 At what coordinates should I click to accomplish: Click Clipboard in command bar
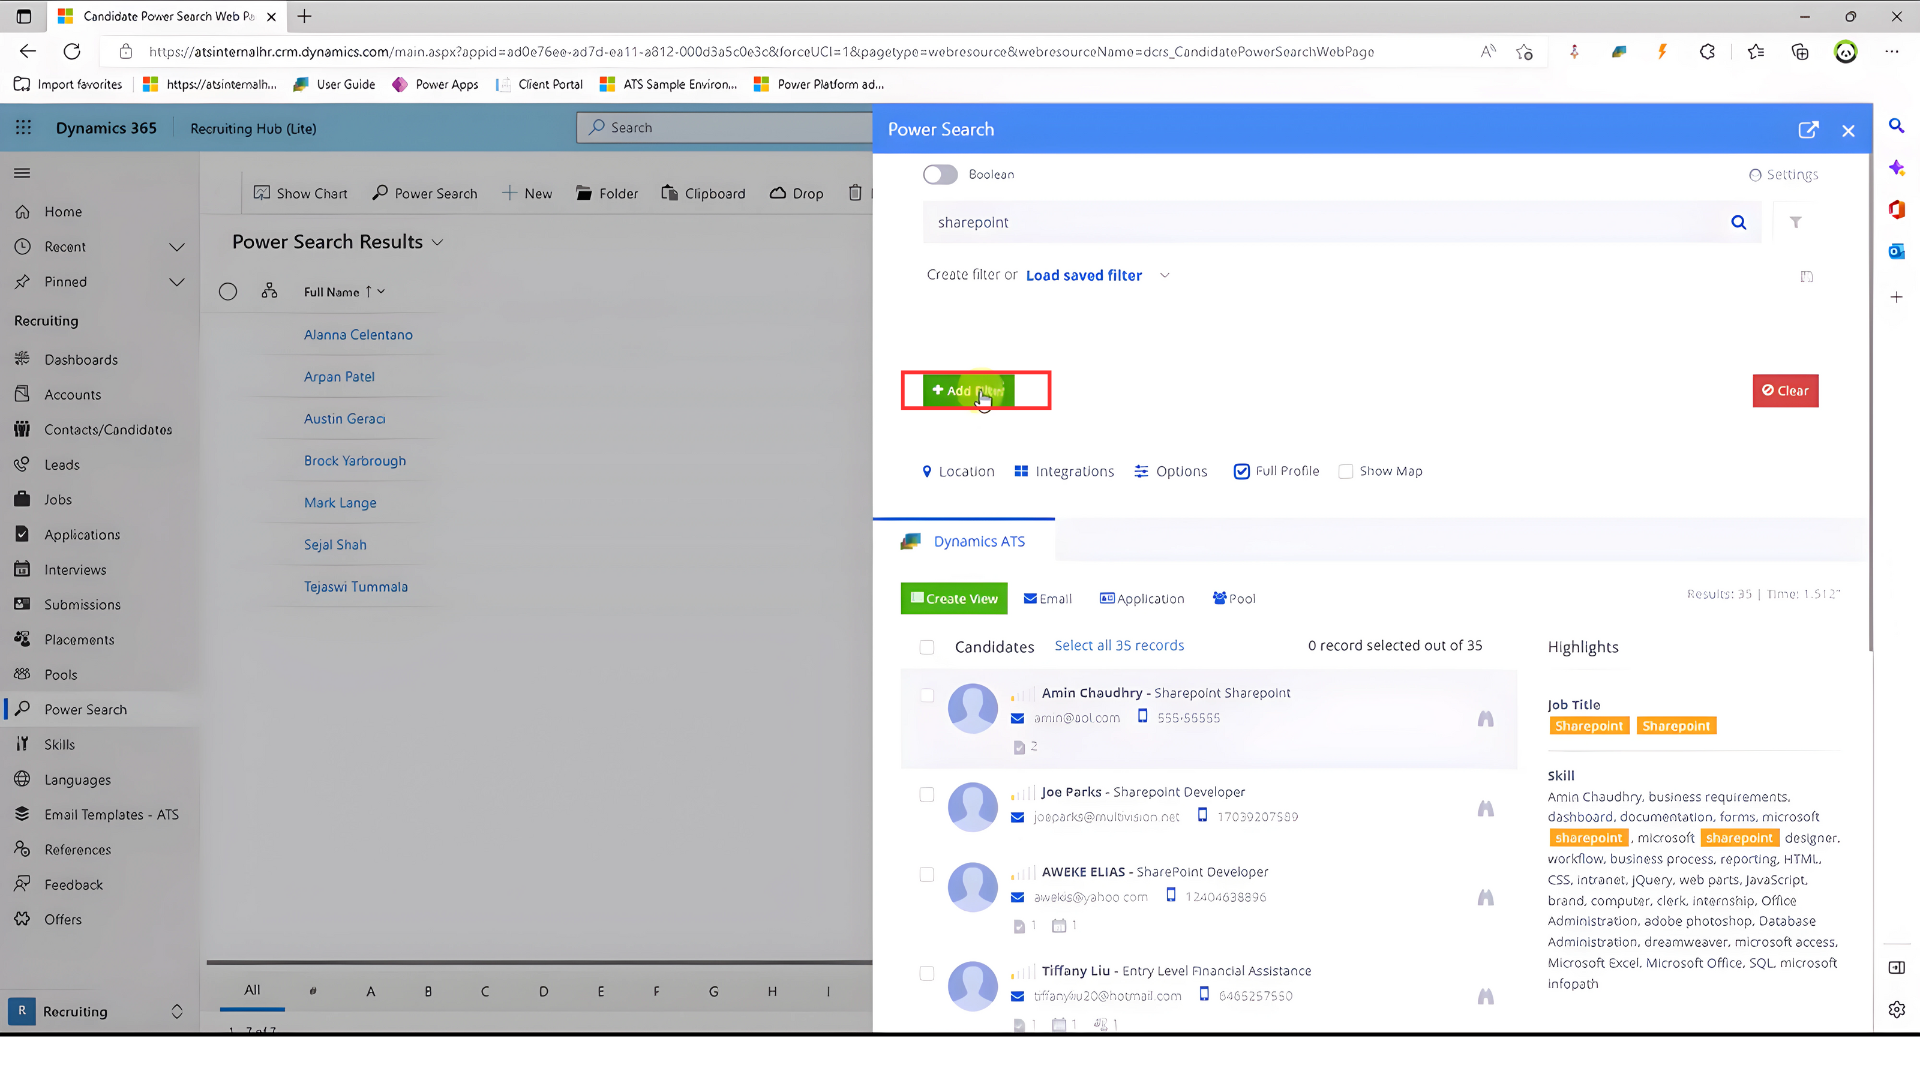tap(703, 193)
